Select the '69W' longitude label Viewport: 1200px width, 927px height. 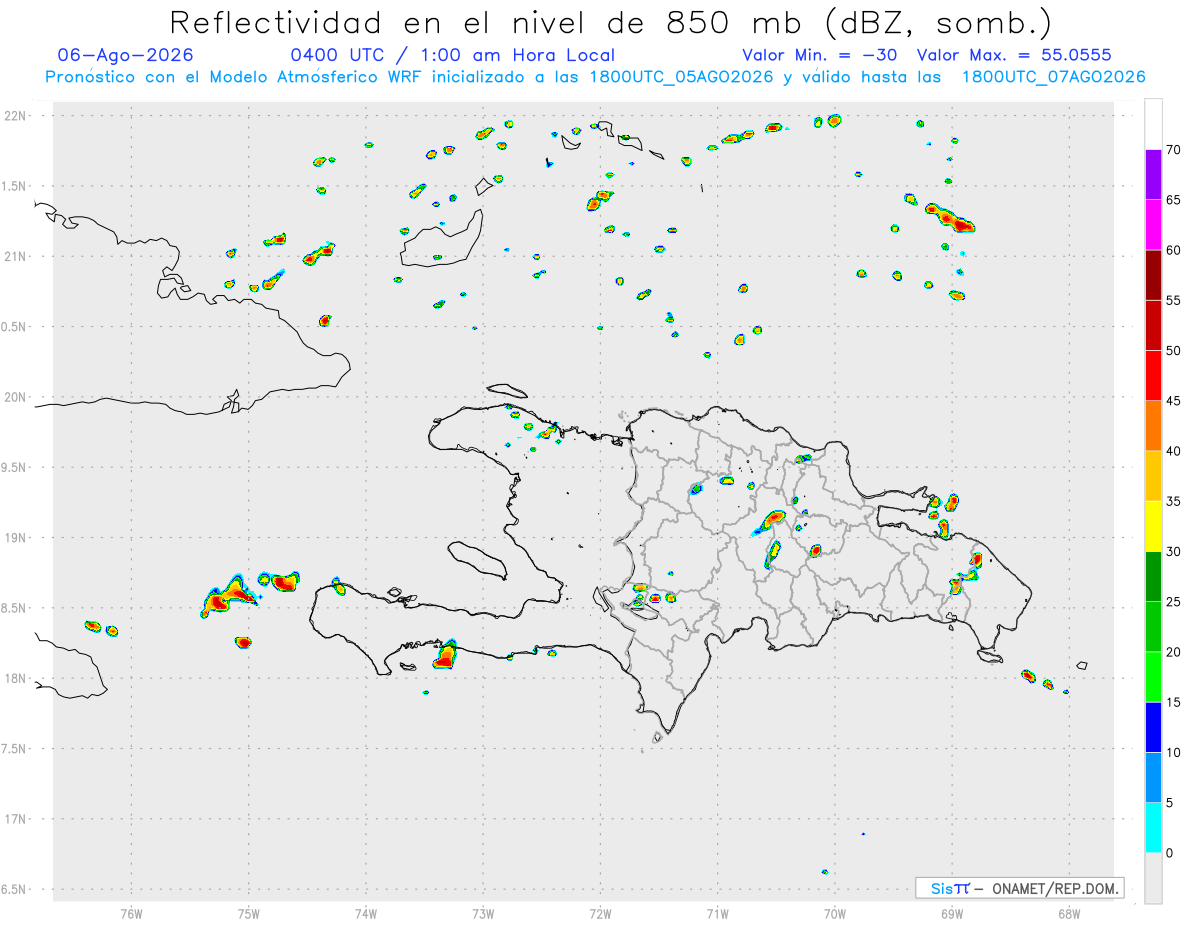coord(952,912)
